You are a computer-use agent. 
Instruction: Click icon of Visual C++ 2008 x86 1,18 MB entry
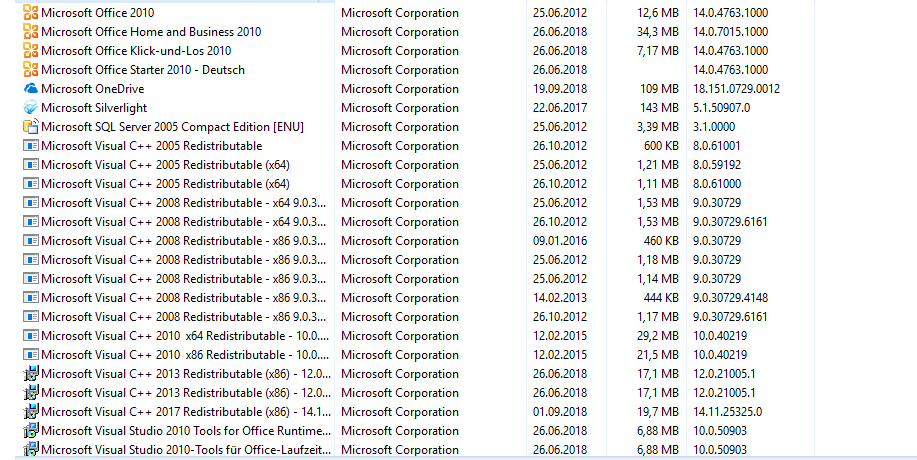(30, 260)
